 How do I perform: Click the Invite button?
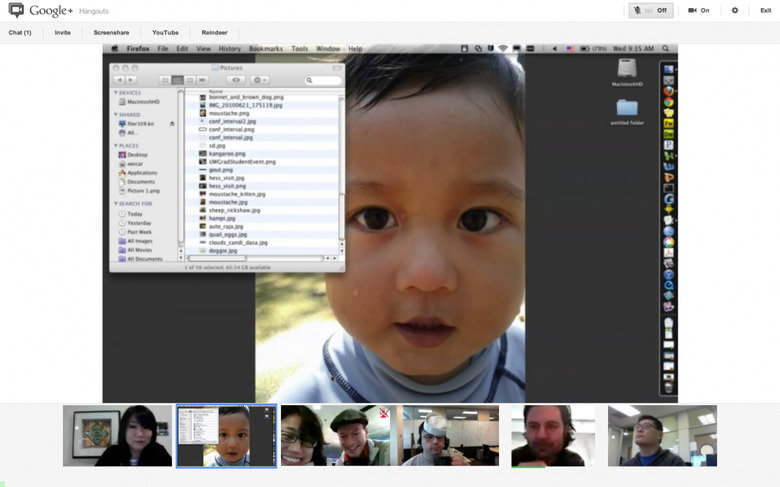click(62, 33)
